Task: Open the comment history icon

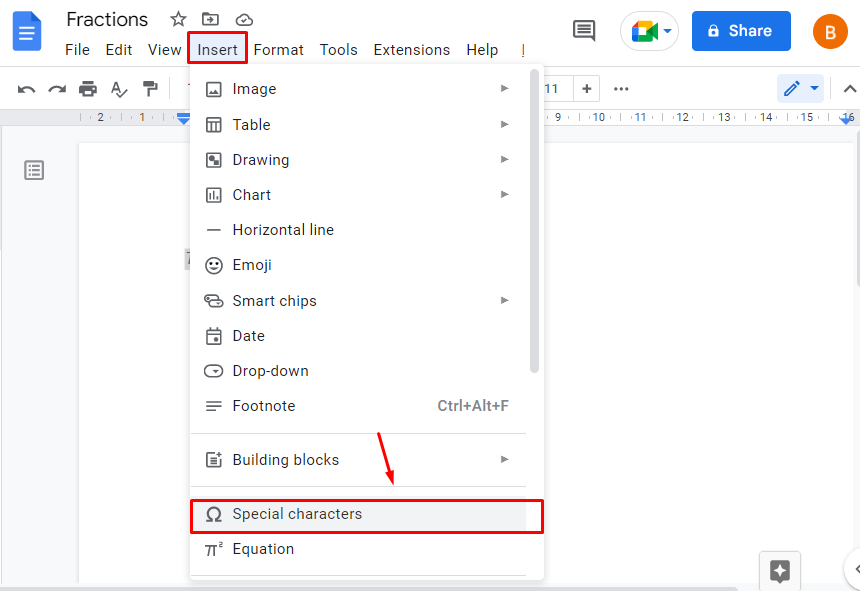Action: coord(584,31)
